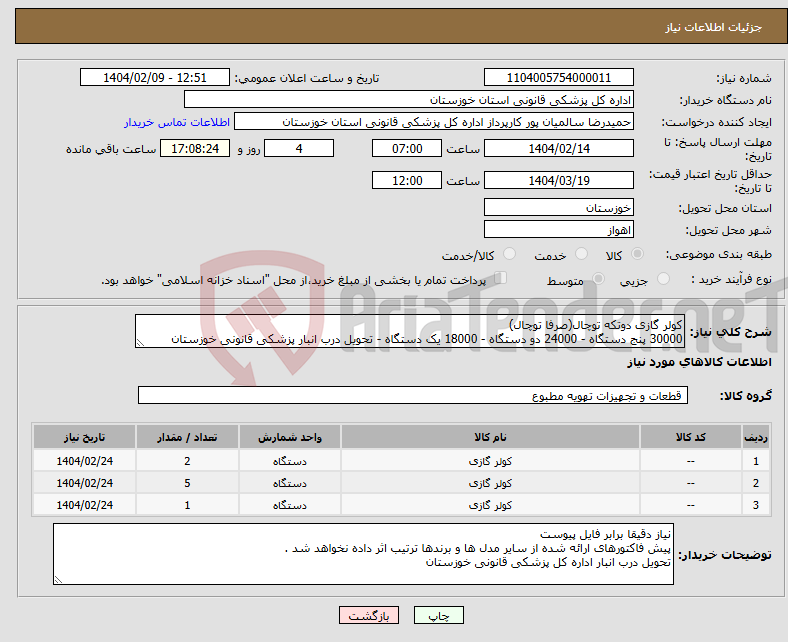Toggle the اسناد خزانه اسلامی payment checkbox
Viewport: 788px width, 642px height.
(x=501, y=278)
